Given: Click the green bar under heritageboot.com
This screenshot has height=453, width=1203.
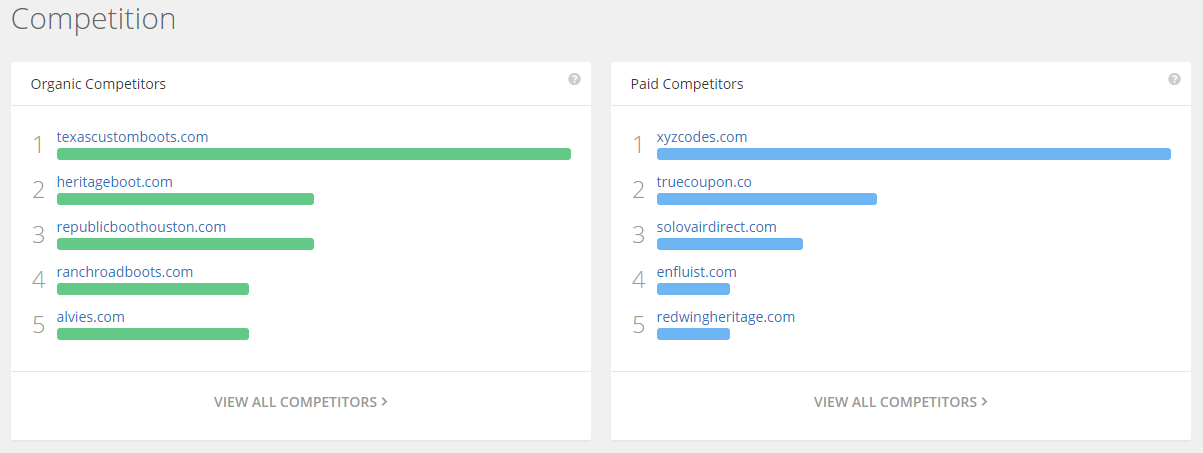Looking at the screenshot, I should tap(185, 199).
